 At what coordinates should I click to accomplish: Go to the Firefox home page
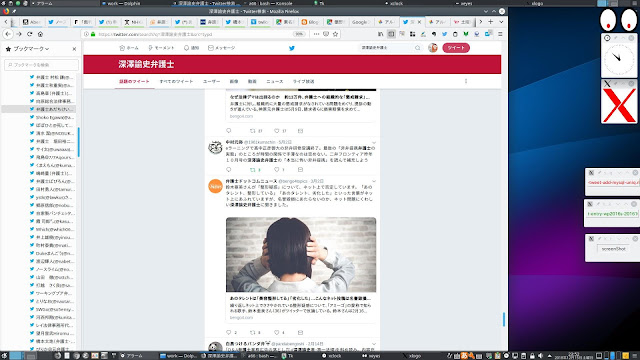pos(40,34)
